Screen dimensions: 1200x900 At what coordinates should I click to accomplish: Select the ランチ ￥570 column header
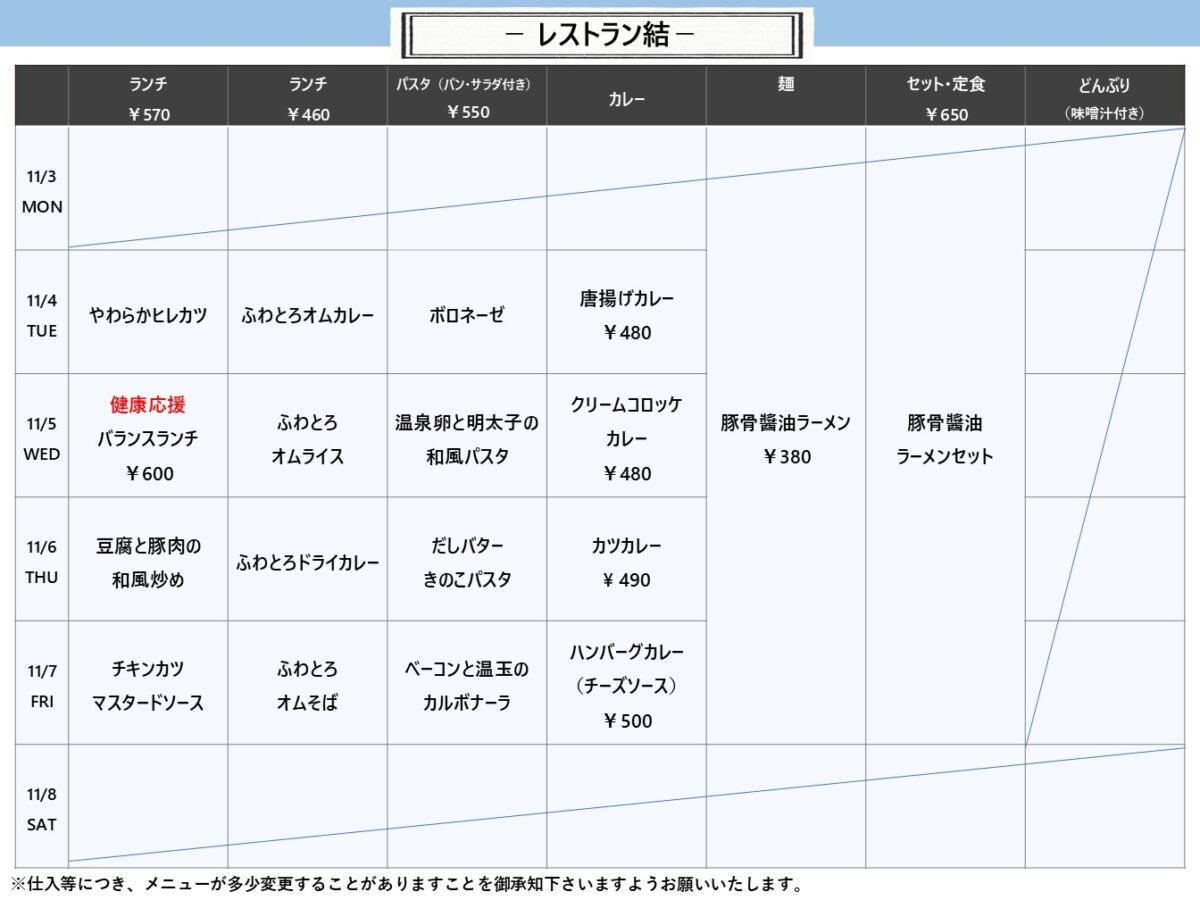148,98
